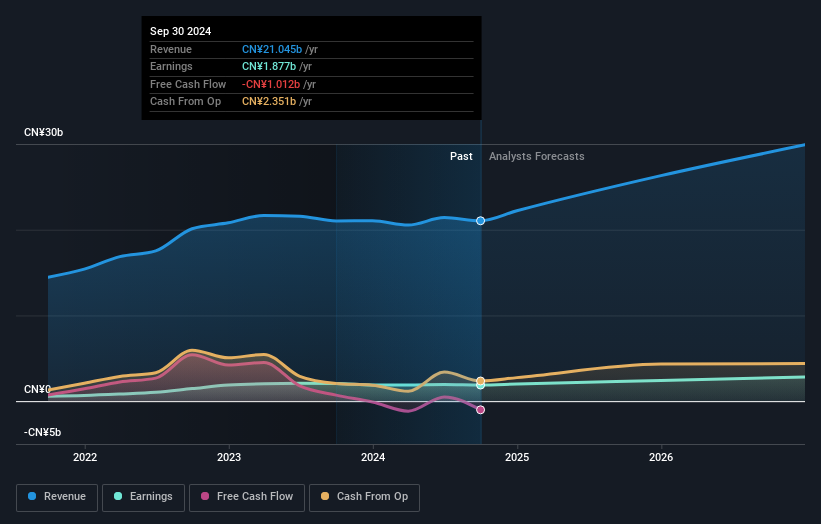Click the Sep 30 2024 tooltip date
821x524 pixels.
[x=181, y=31]
